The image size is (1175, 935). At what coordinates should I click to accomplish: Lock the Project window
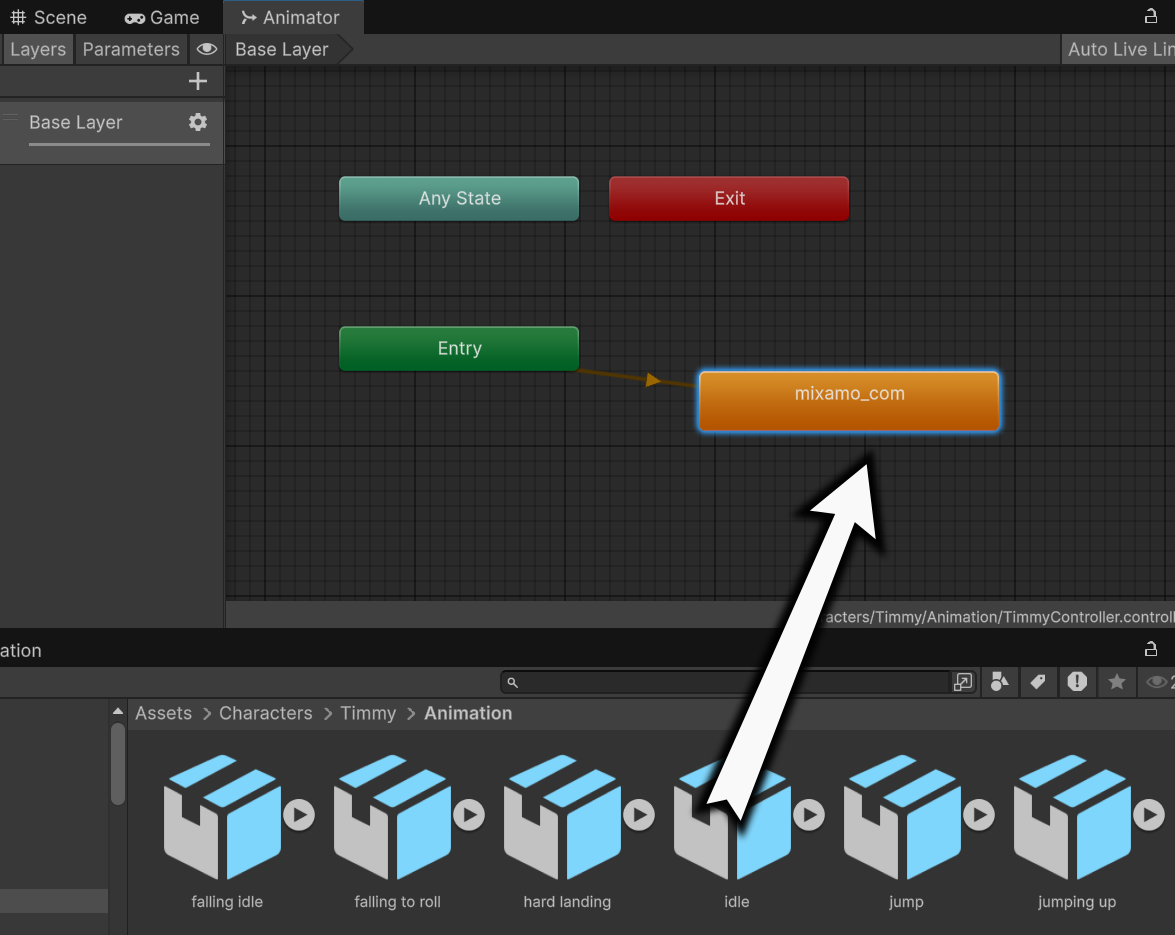(1151, 649)
